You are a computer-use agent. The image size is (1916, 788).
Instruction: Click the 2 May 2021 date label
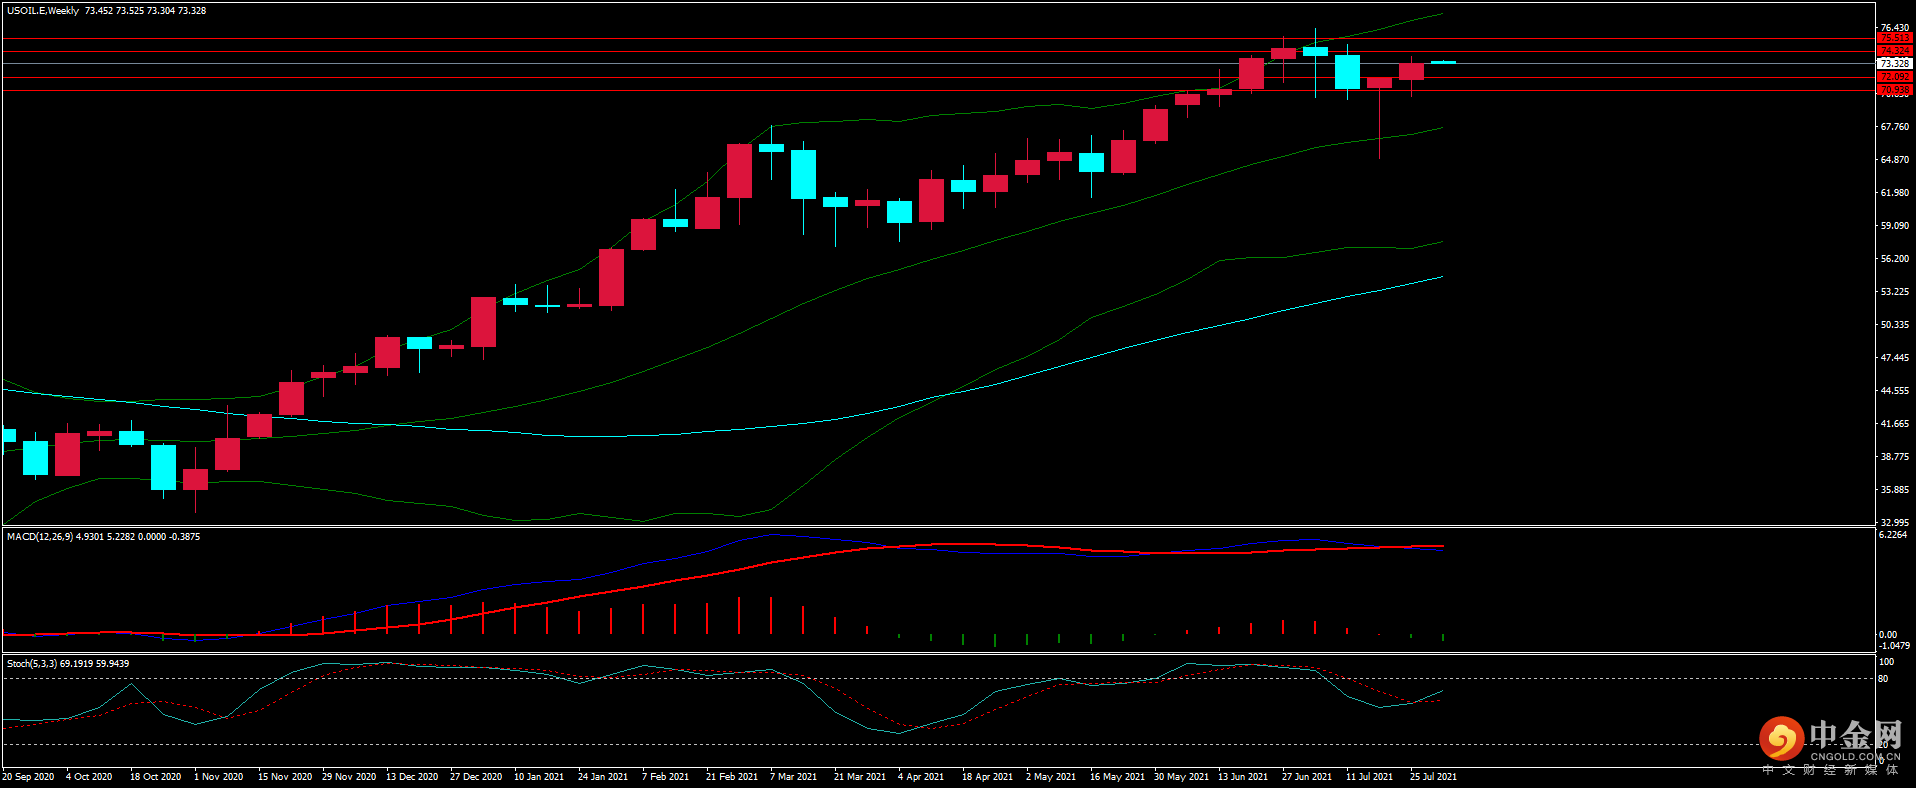point(1051,777)
